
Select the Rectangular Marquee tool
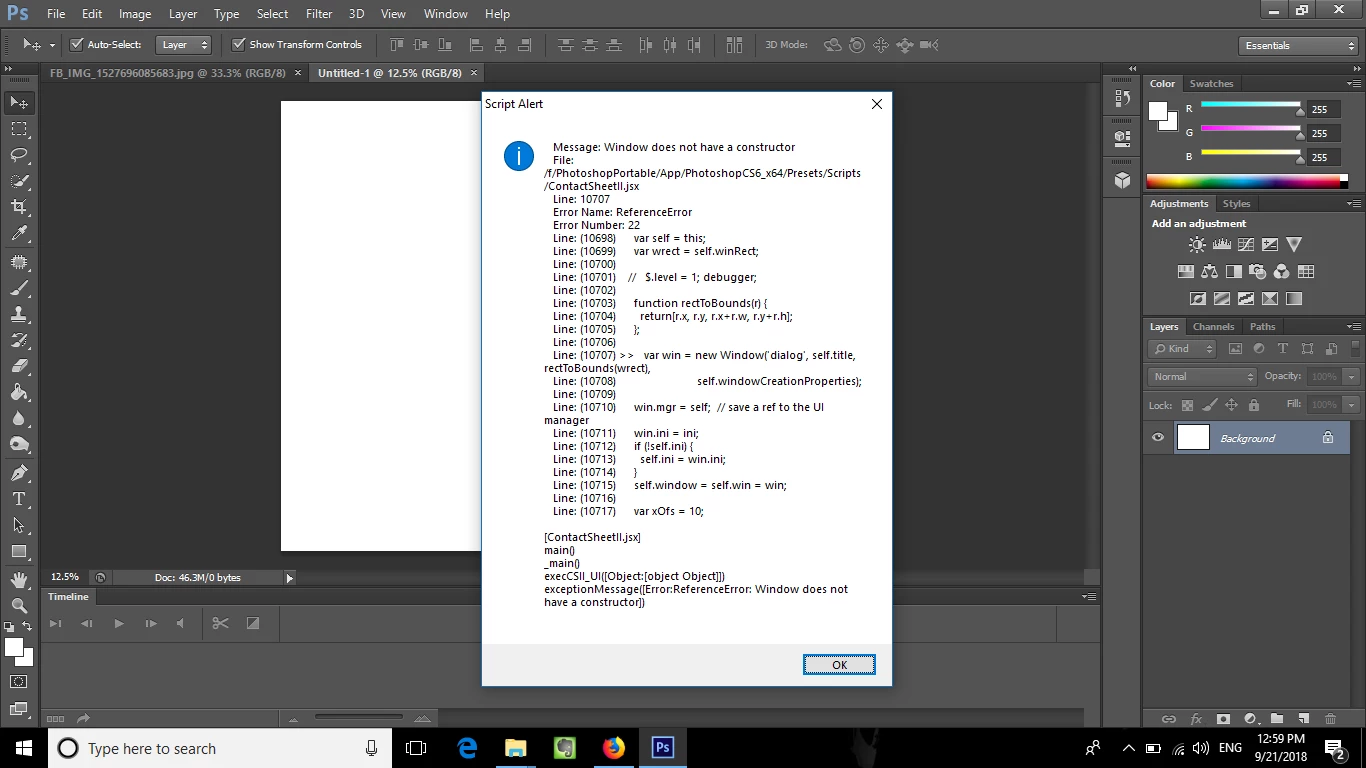(x=19, y=129)
